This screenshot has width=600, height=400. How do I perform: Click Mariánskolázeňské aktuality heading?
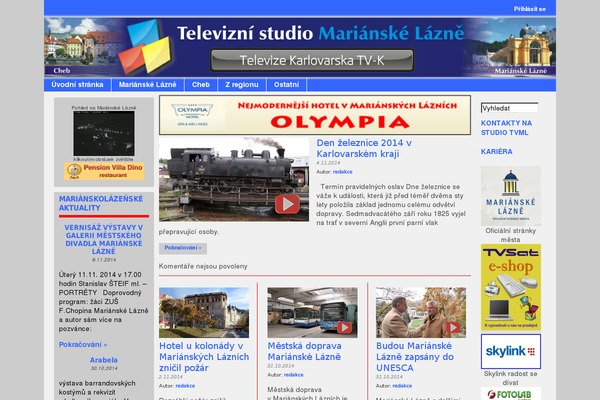coord(101,203)
